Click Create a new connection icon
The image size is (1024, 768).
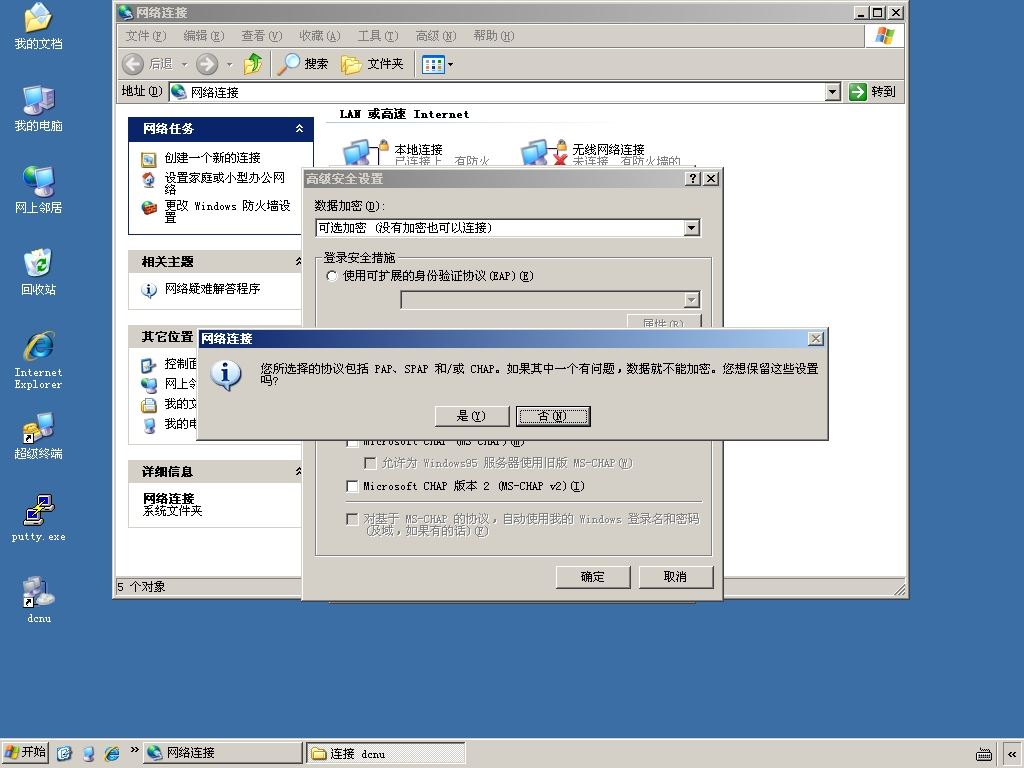click(148, 159)
